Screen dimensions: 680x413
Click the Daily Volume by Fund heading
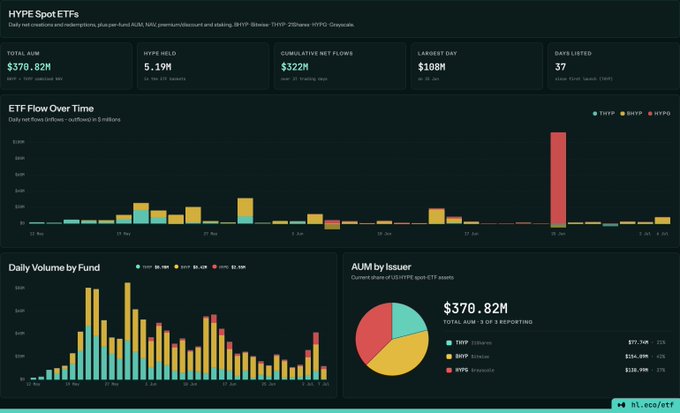click(x=54, y=268)
